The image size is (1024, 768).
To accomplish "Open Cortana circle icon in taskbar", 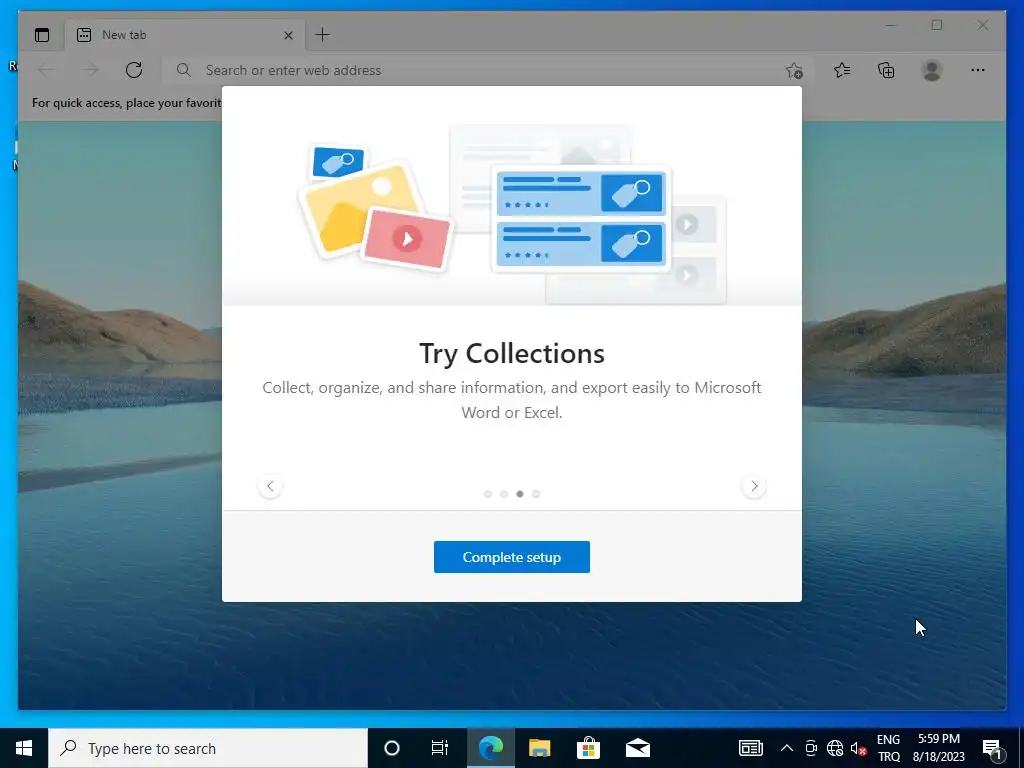I will click(392, 748).
